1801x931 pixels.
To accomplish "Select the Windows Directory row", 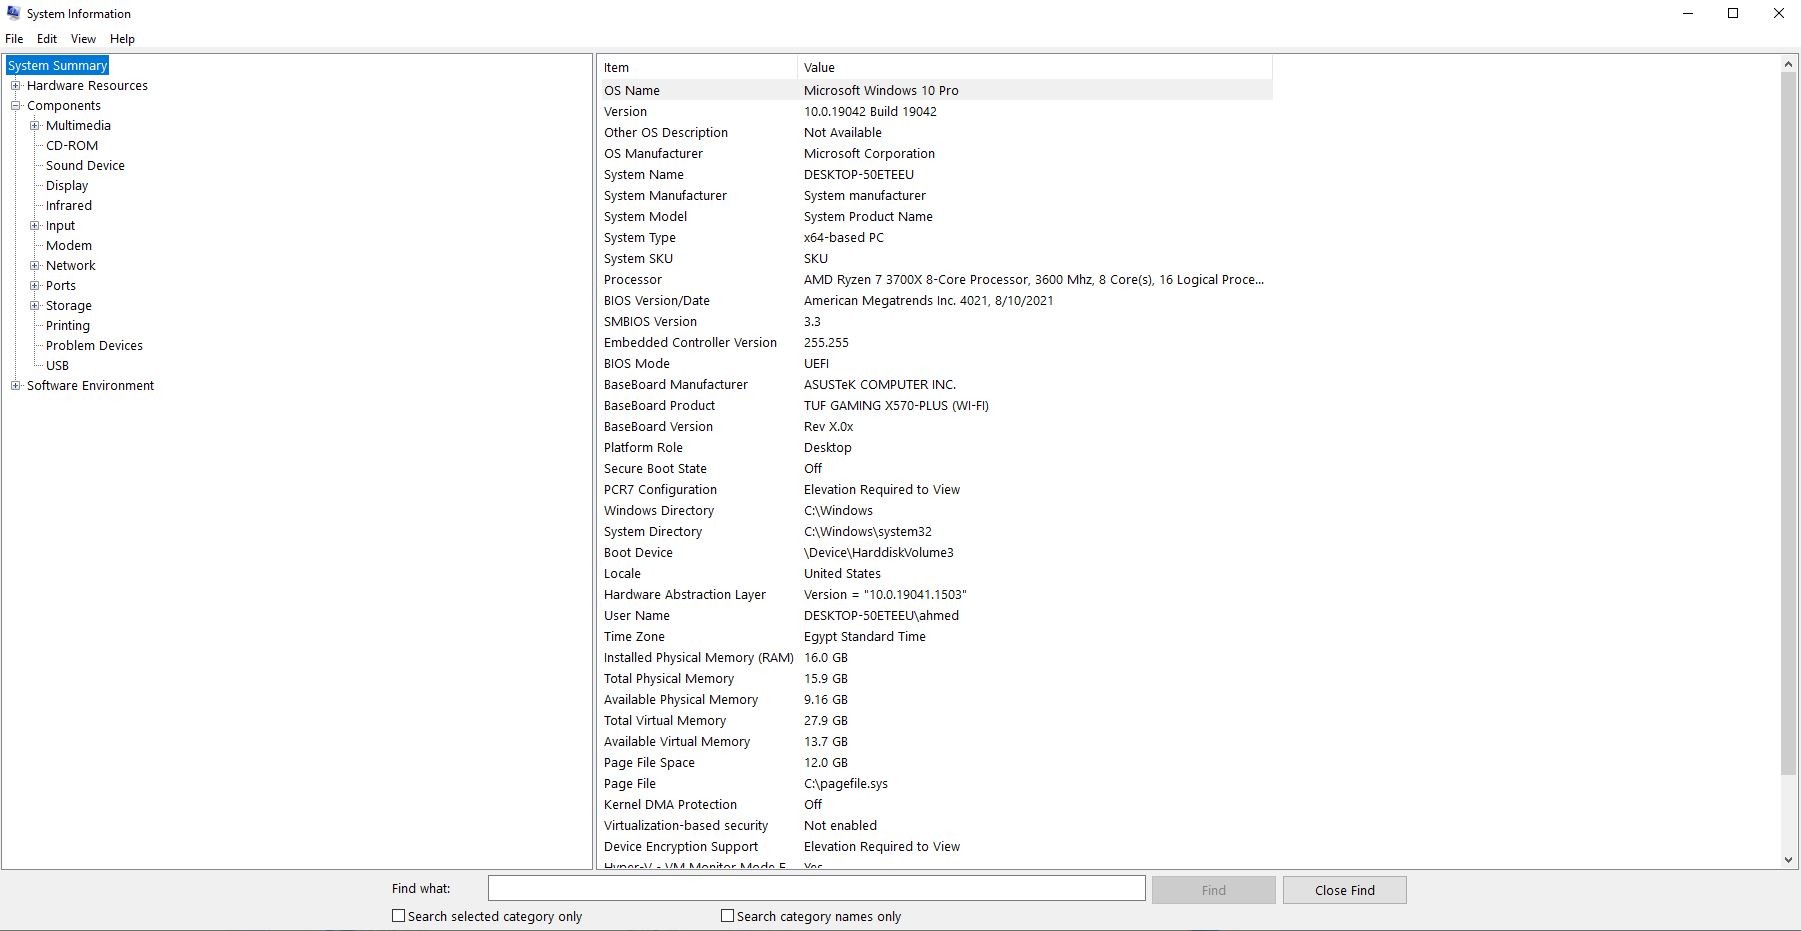I will (x=935, y=511).
